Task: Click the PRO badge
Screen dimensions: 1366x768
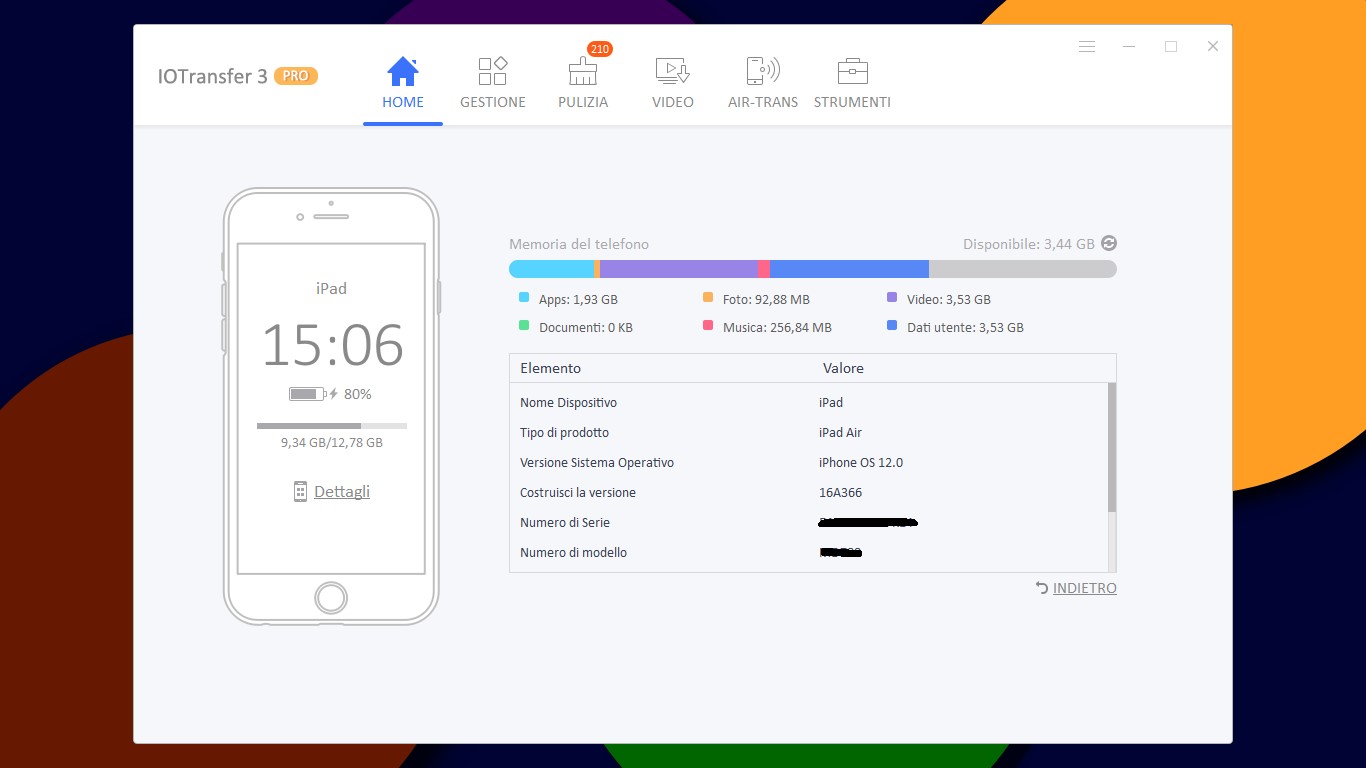Action: click(295, 75)
